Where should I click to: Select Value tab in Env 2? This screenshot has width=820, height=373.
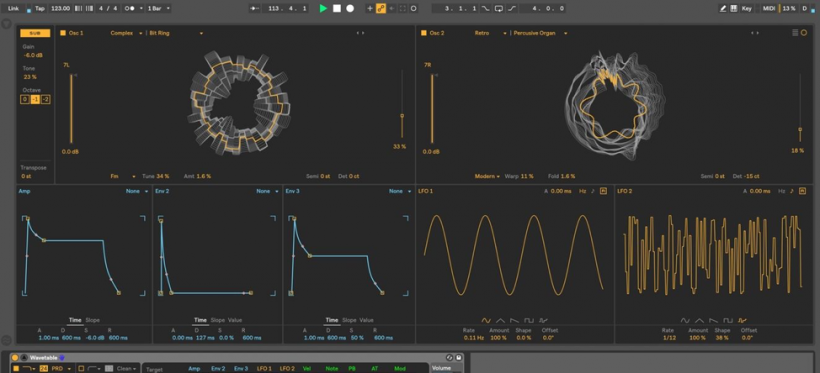(x=235, y=320)
